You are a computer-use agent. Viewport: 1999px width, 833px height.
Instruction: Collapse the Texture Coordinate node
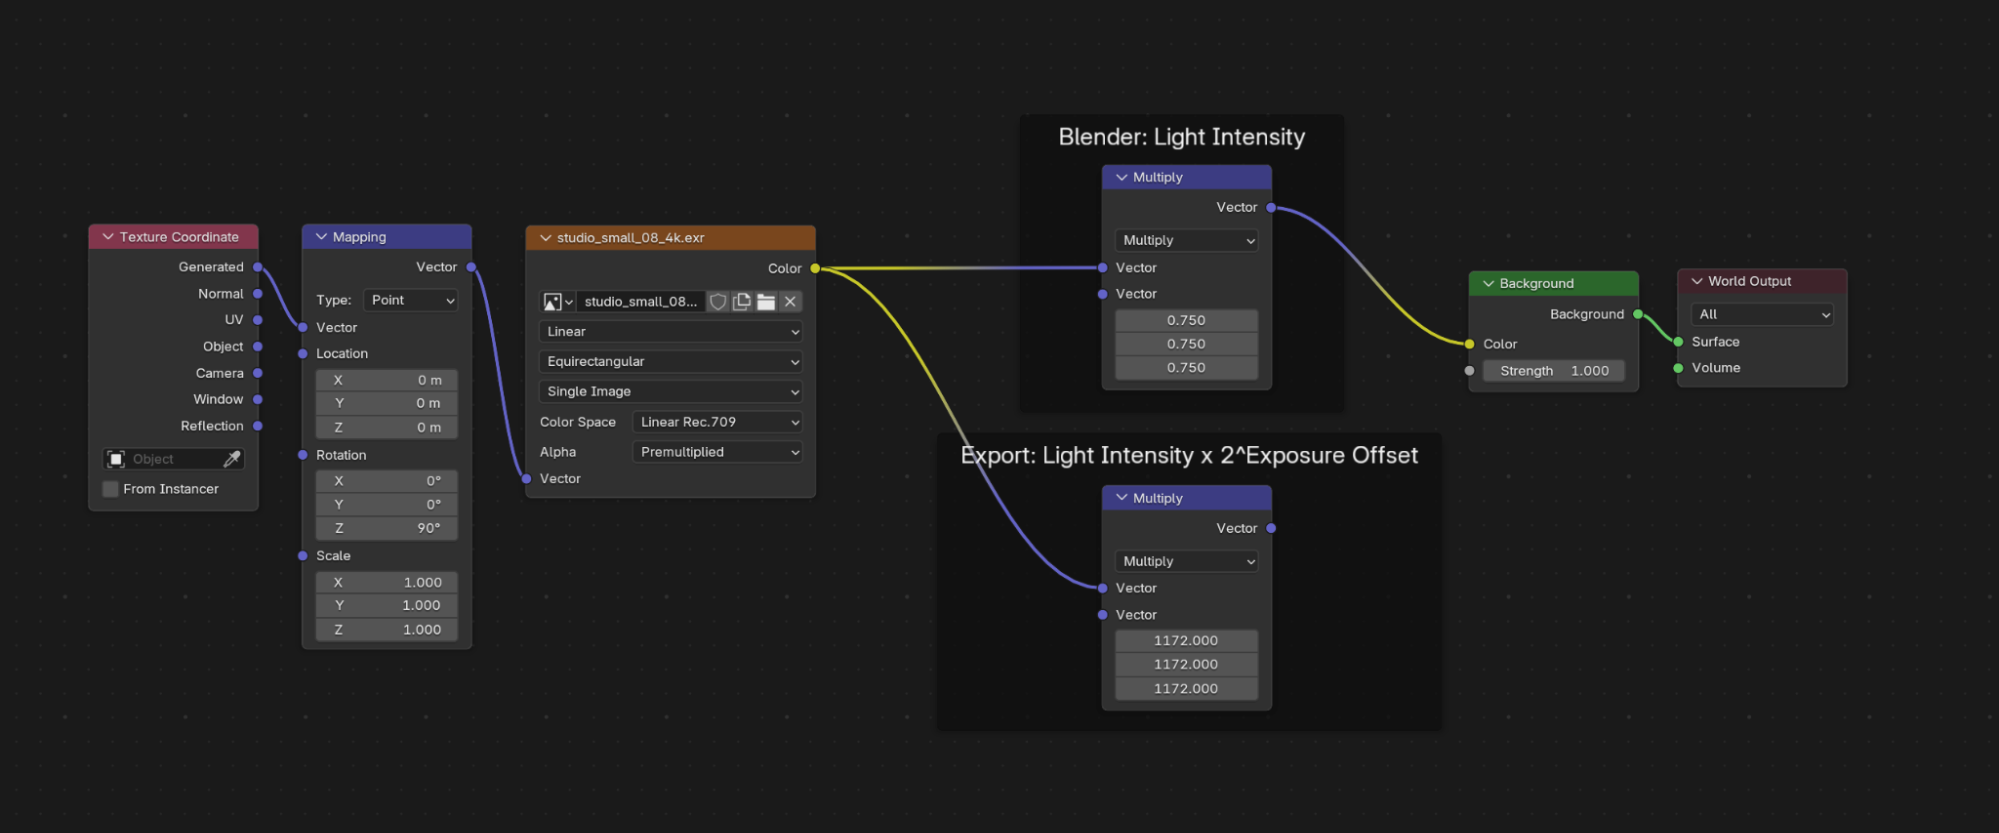point(108,237)
